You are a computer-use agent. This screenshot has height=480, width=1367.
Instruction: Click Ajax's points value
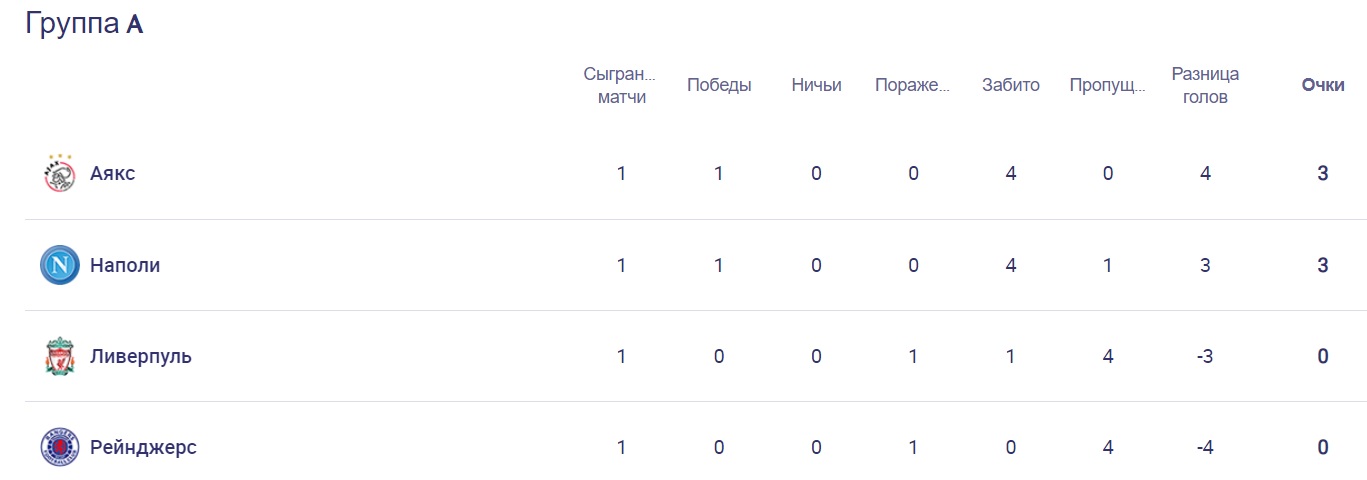coord(1322,174)
